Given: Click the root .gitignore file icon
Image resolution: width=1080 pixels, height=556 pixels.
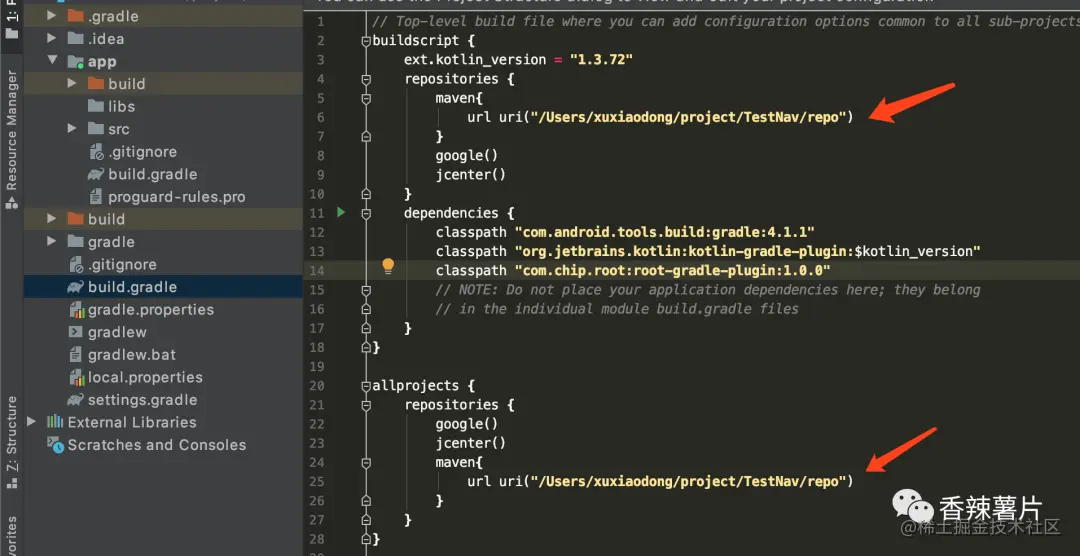Looking at the screenshot, I should [76, 265].
